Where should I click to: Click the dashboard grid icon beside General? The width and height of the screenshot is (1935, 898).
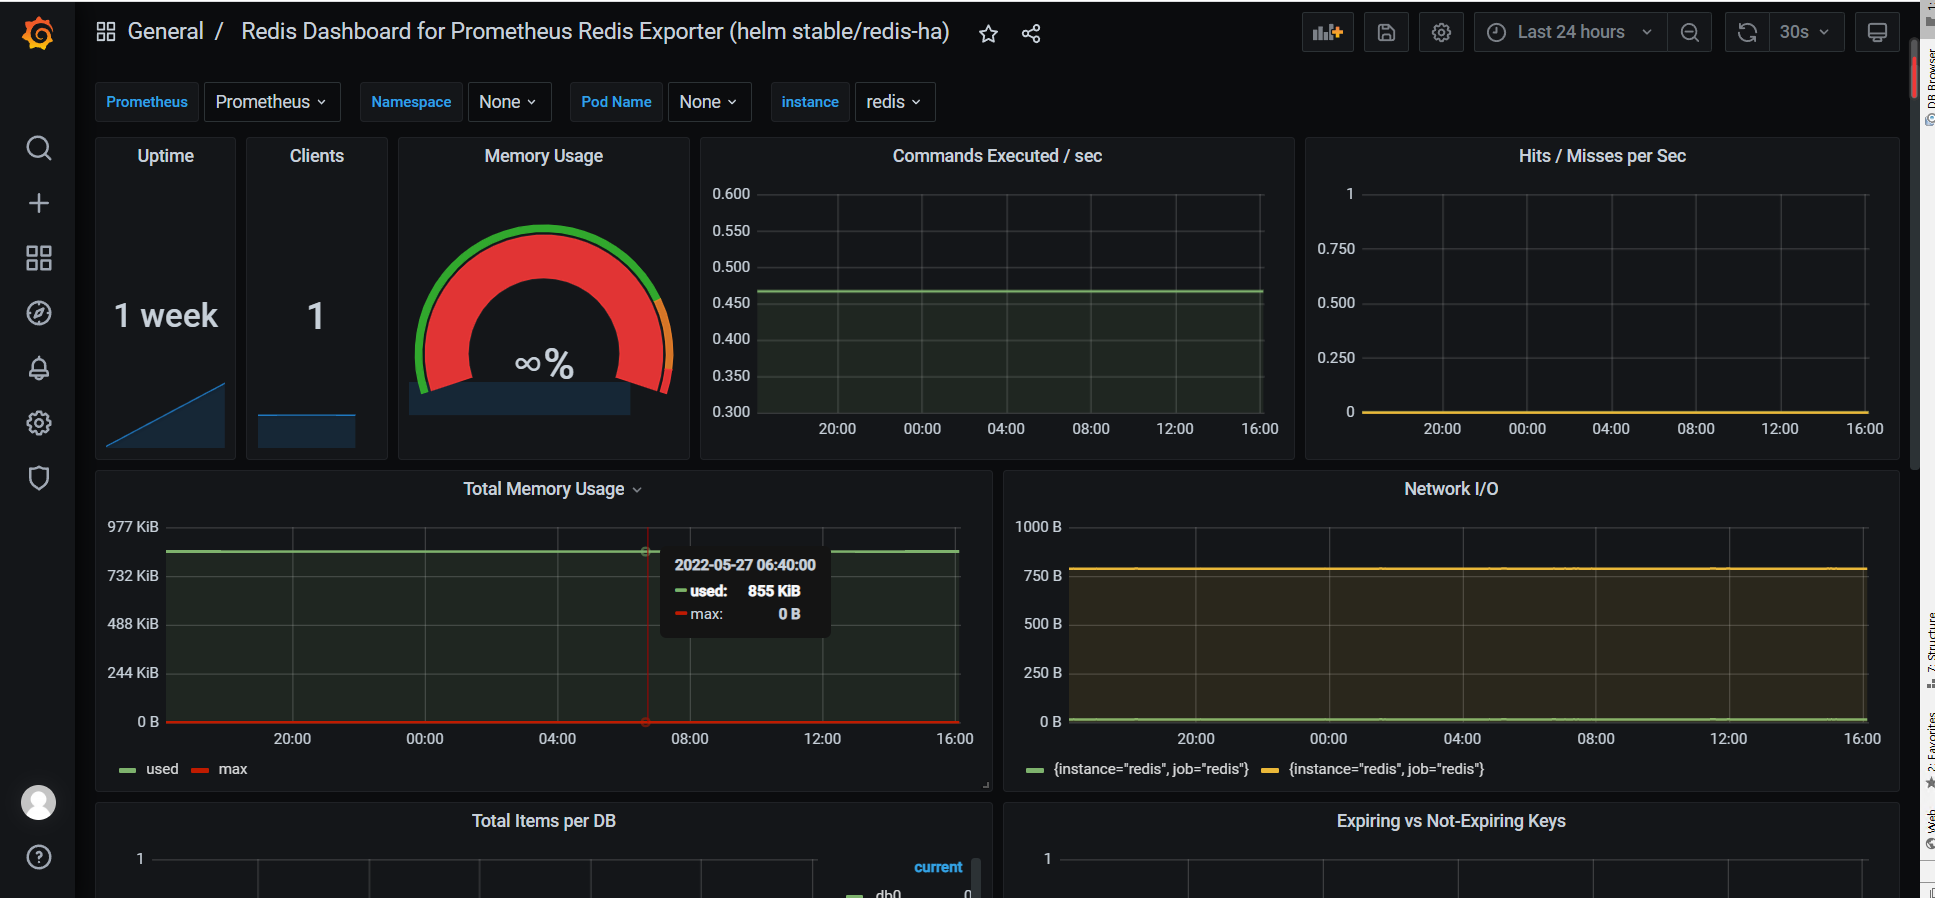(106, 32)
